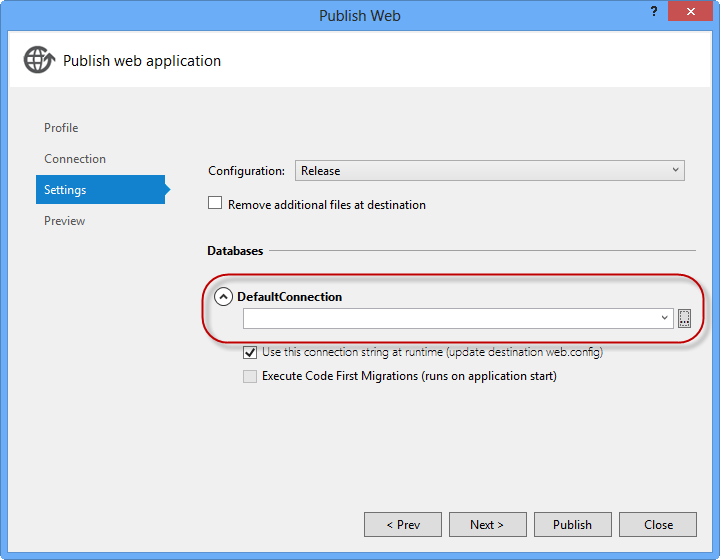This screenshot has width=720, height=560.
Task: Switch to the Profile tab
Action: [61, 128]
